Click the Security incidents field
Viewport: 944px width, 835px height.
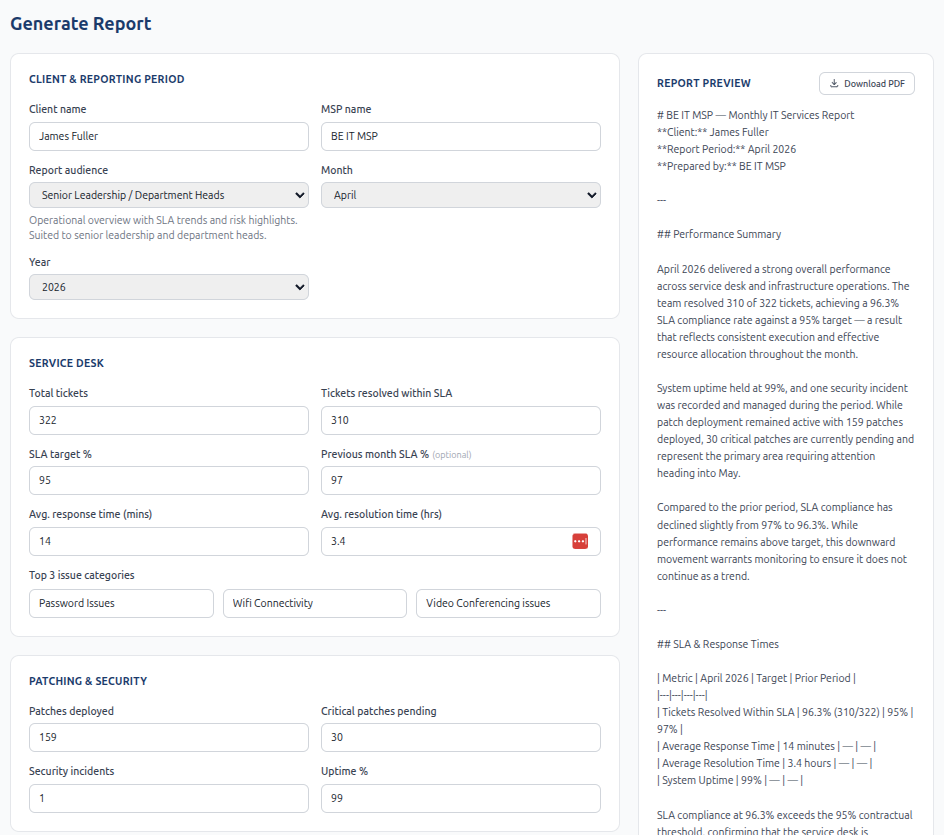coord(169,798)
